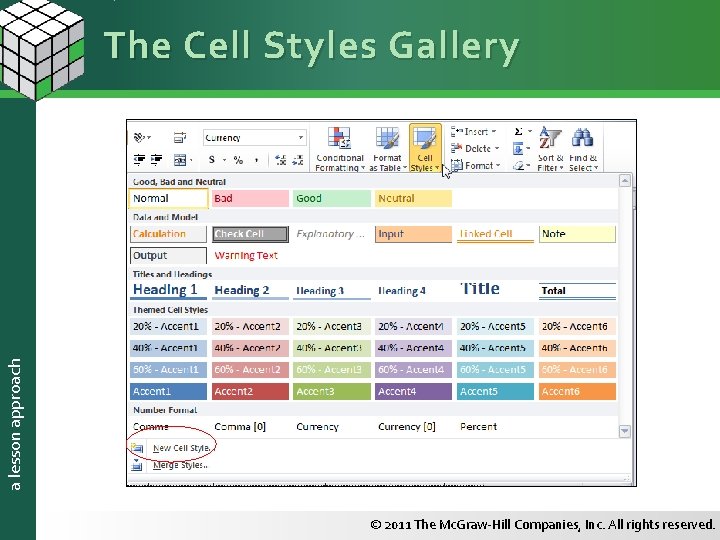720x540 pixels.
Task: Click the Comma Style icon
Action: coord(256,160)
